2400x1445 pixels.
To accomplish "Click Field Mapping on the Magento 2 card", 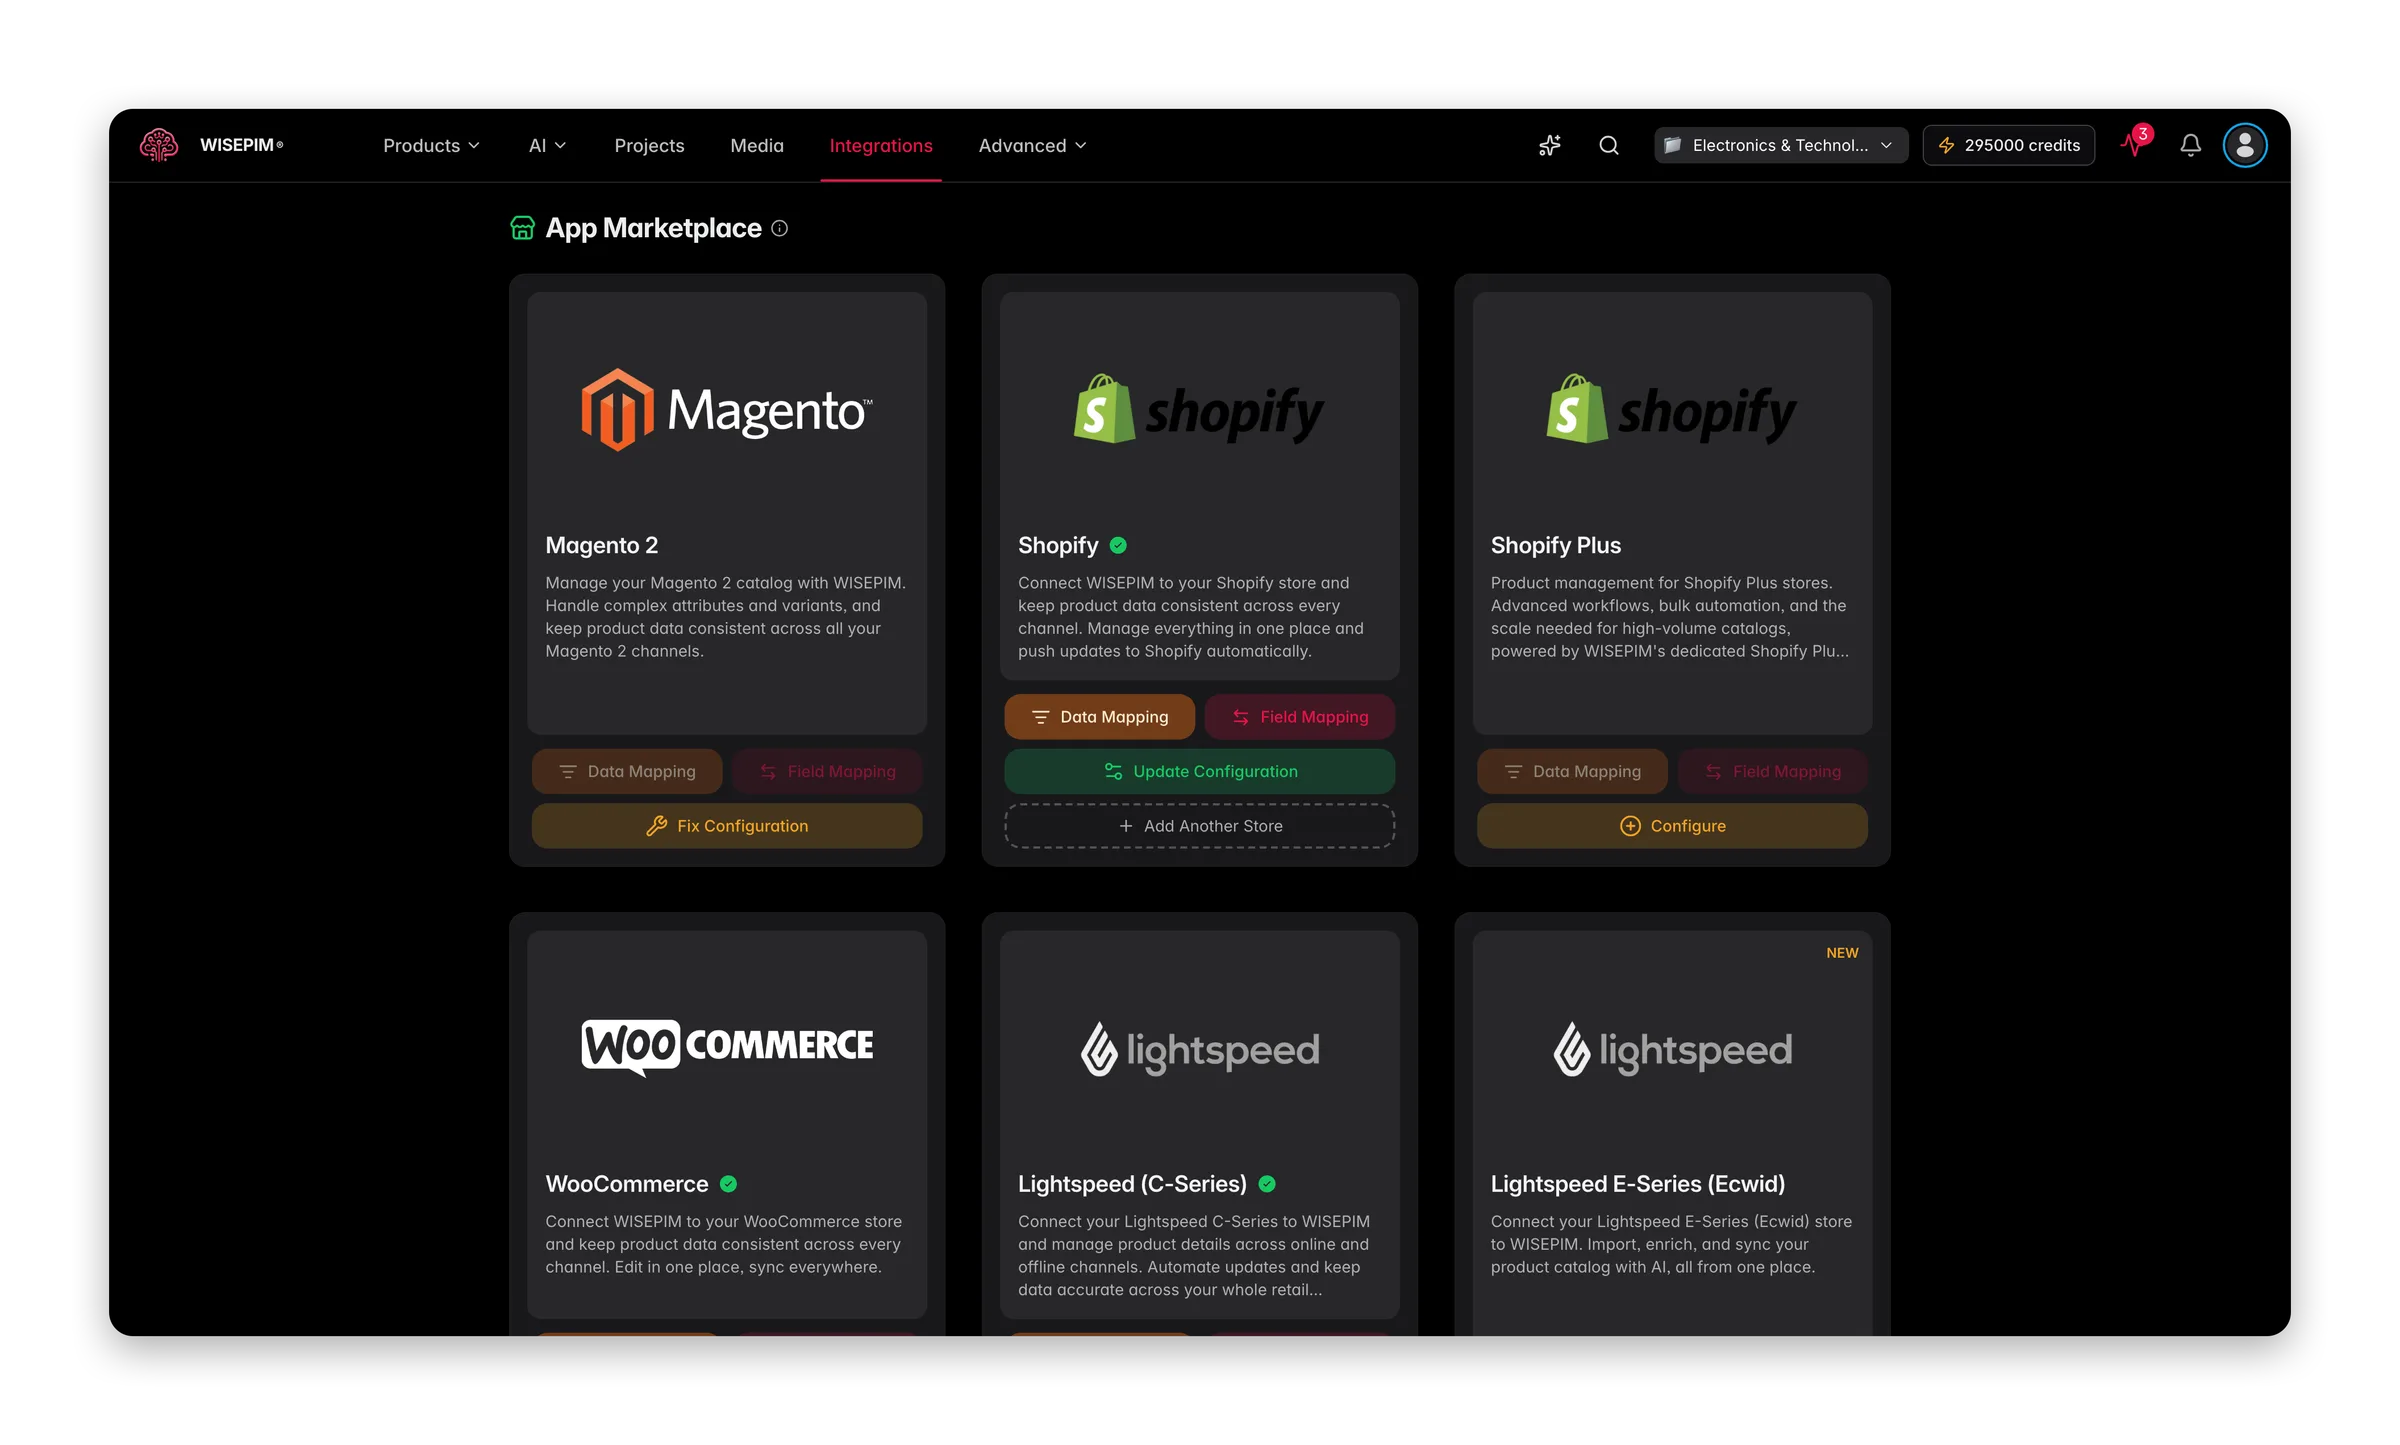I will coord(827,771).
